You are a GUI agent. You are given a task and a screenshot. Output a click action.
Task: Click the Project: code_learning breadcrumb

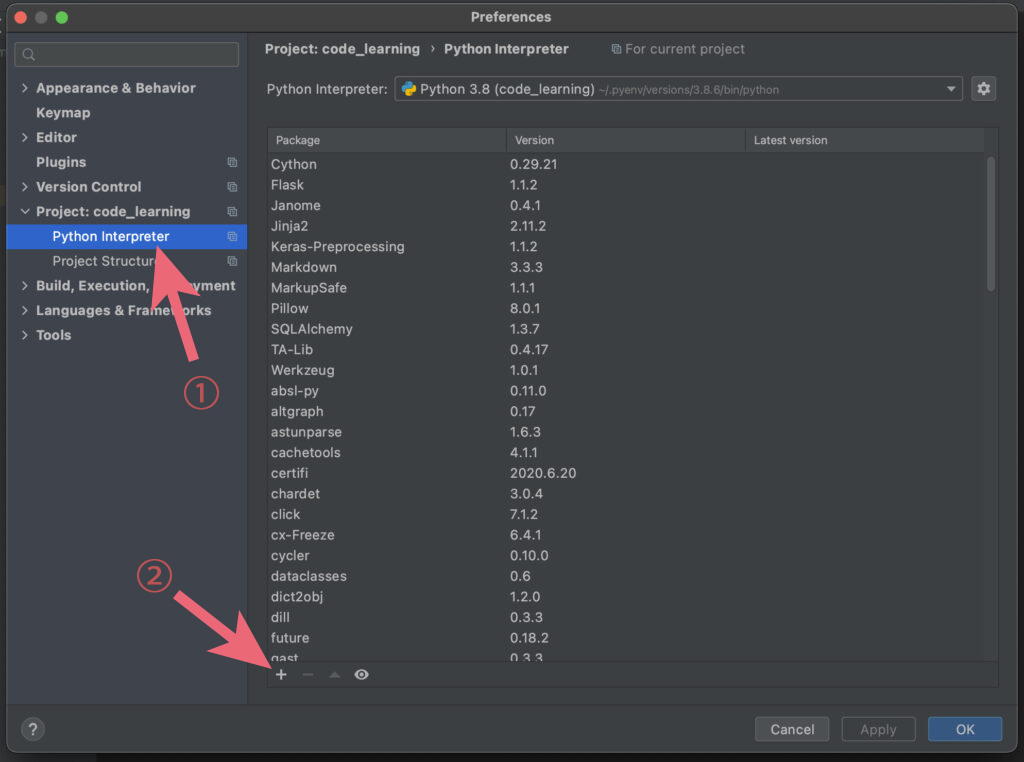coord(342,49)
